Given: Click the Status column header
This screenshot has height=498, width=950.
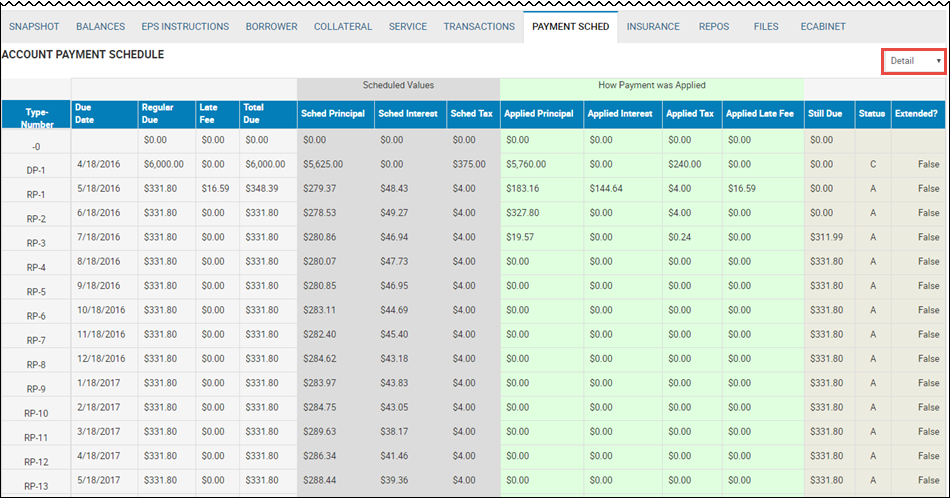Looking at the screenshot, I should tap(872, 113).
